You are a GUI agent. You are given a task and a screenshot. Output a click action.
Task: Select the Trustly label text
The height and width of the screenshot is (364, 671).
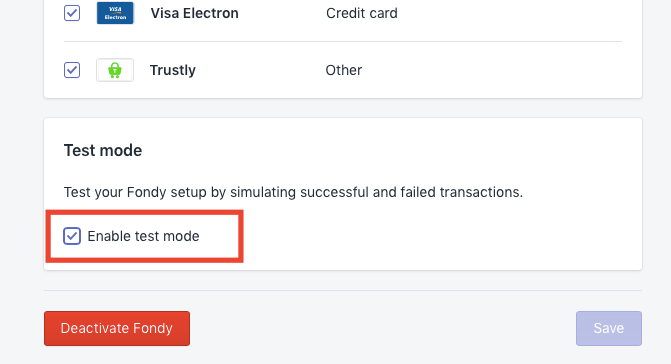pyautogui.click(x=173, y=70)
